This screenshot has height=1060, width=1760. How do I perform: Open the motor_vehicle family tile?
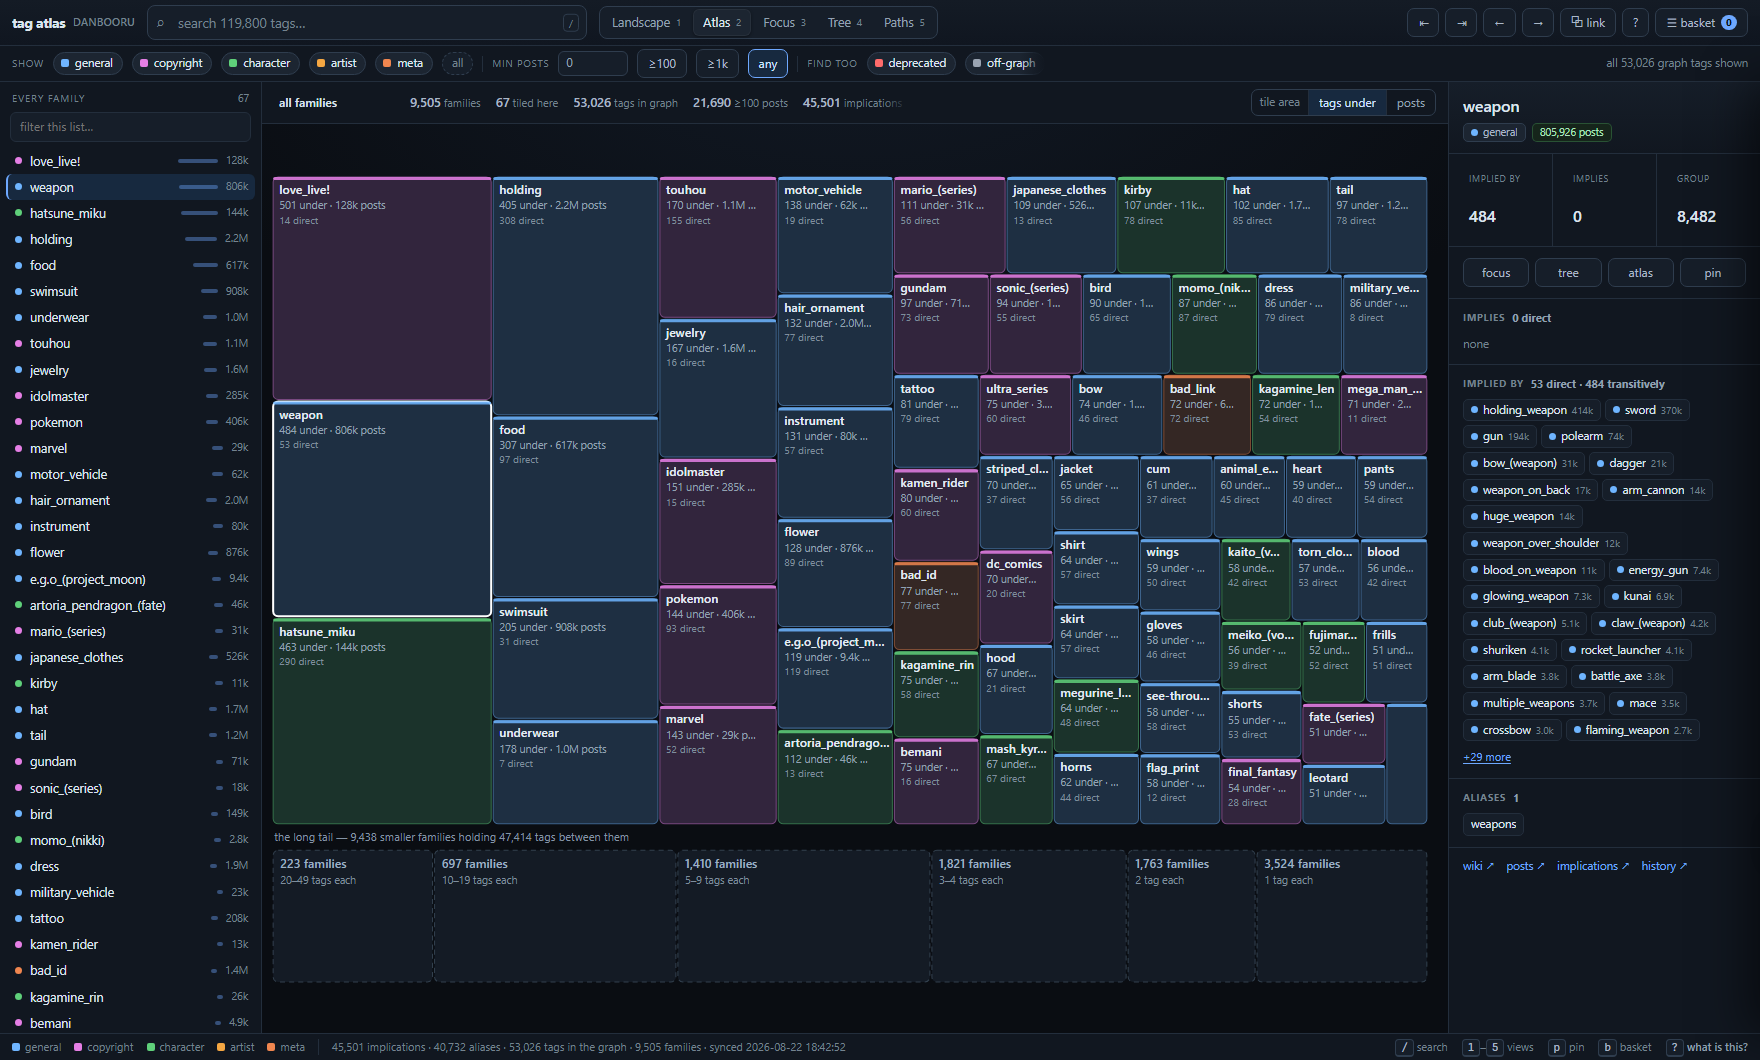835,235
